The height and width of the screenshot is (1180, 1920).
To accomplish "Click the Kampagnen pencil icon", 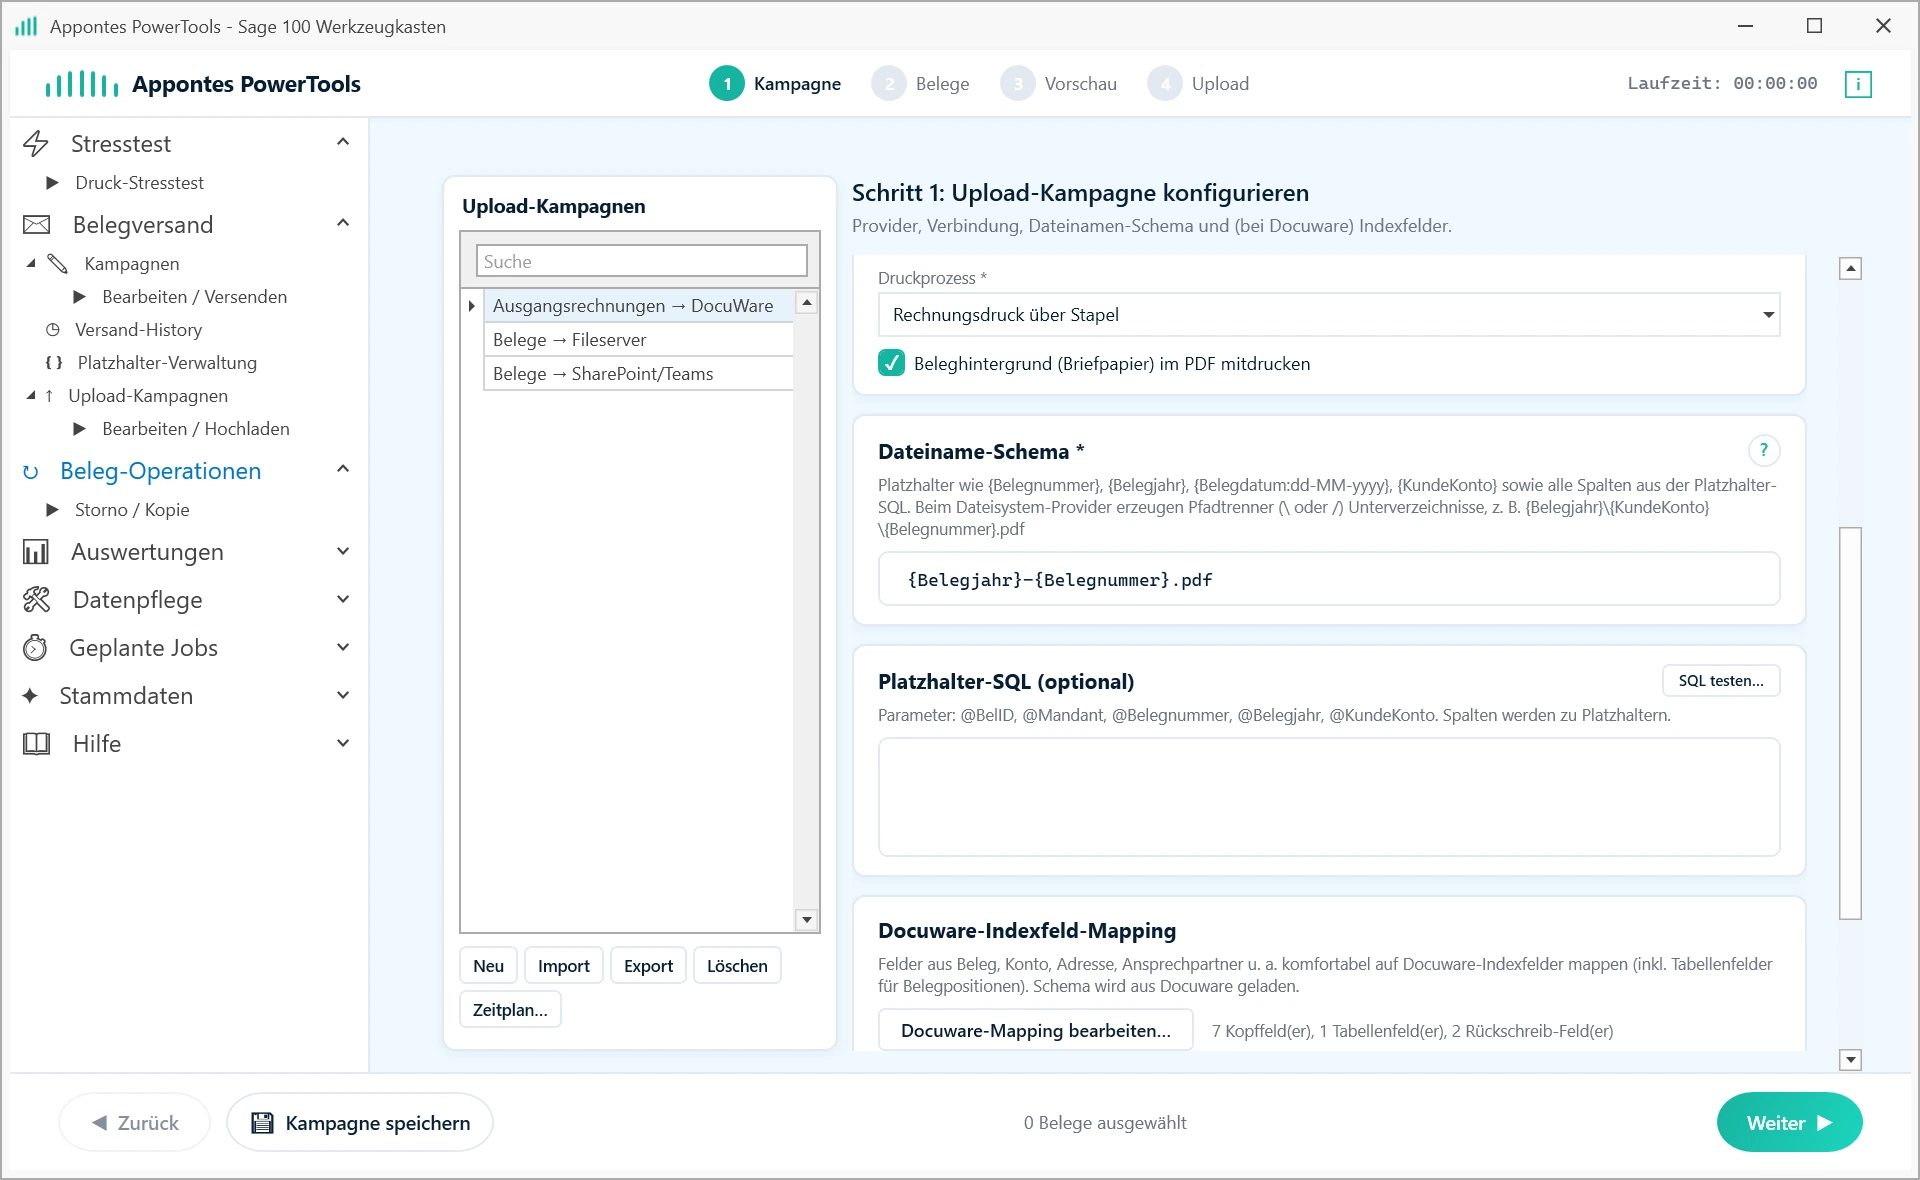I will coord(58,264).
